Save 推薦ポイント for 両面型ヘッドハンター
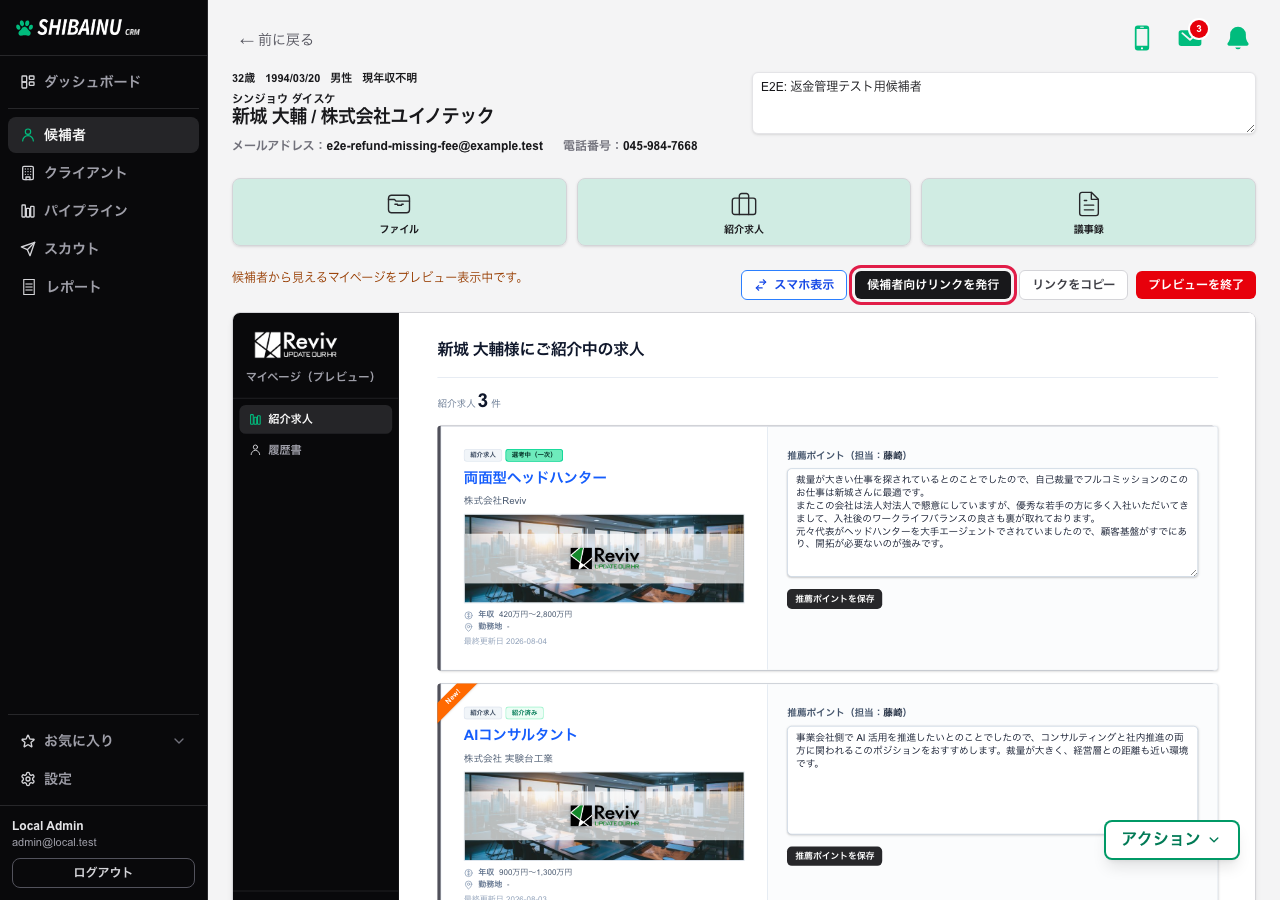Screen dimensions: 1280x900 pyautogui.click(x=835, y=599)
